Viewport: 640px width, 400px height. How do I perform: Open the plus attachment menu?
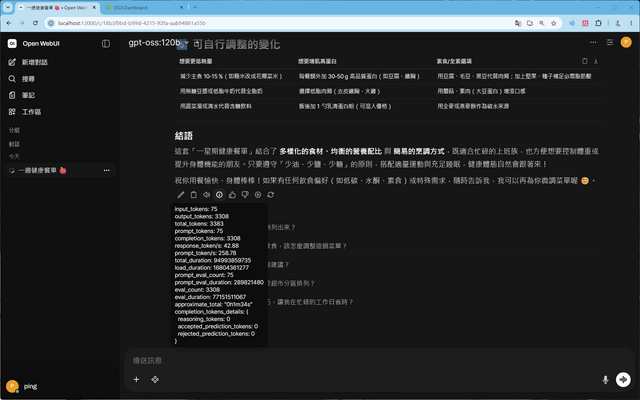coord(136,380)
